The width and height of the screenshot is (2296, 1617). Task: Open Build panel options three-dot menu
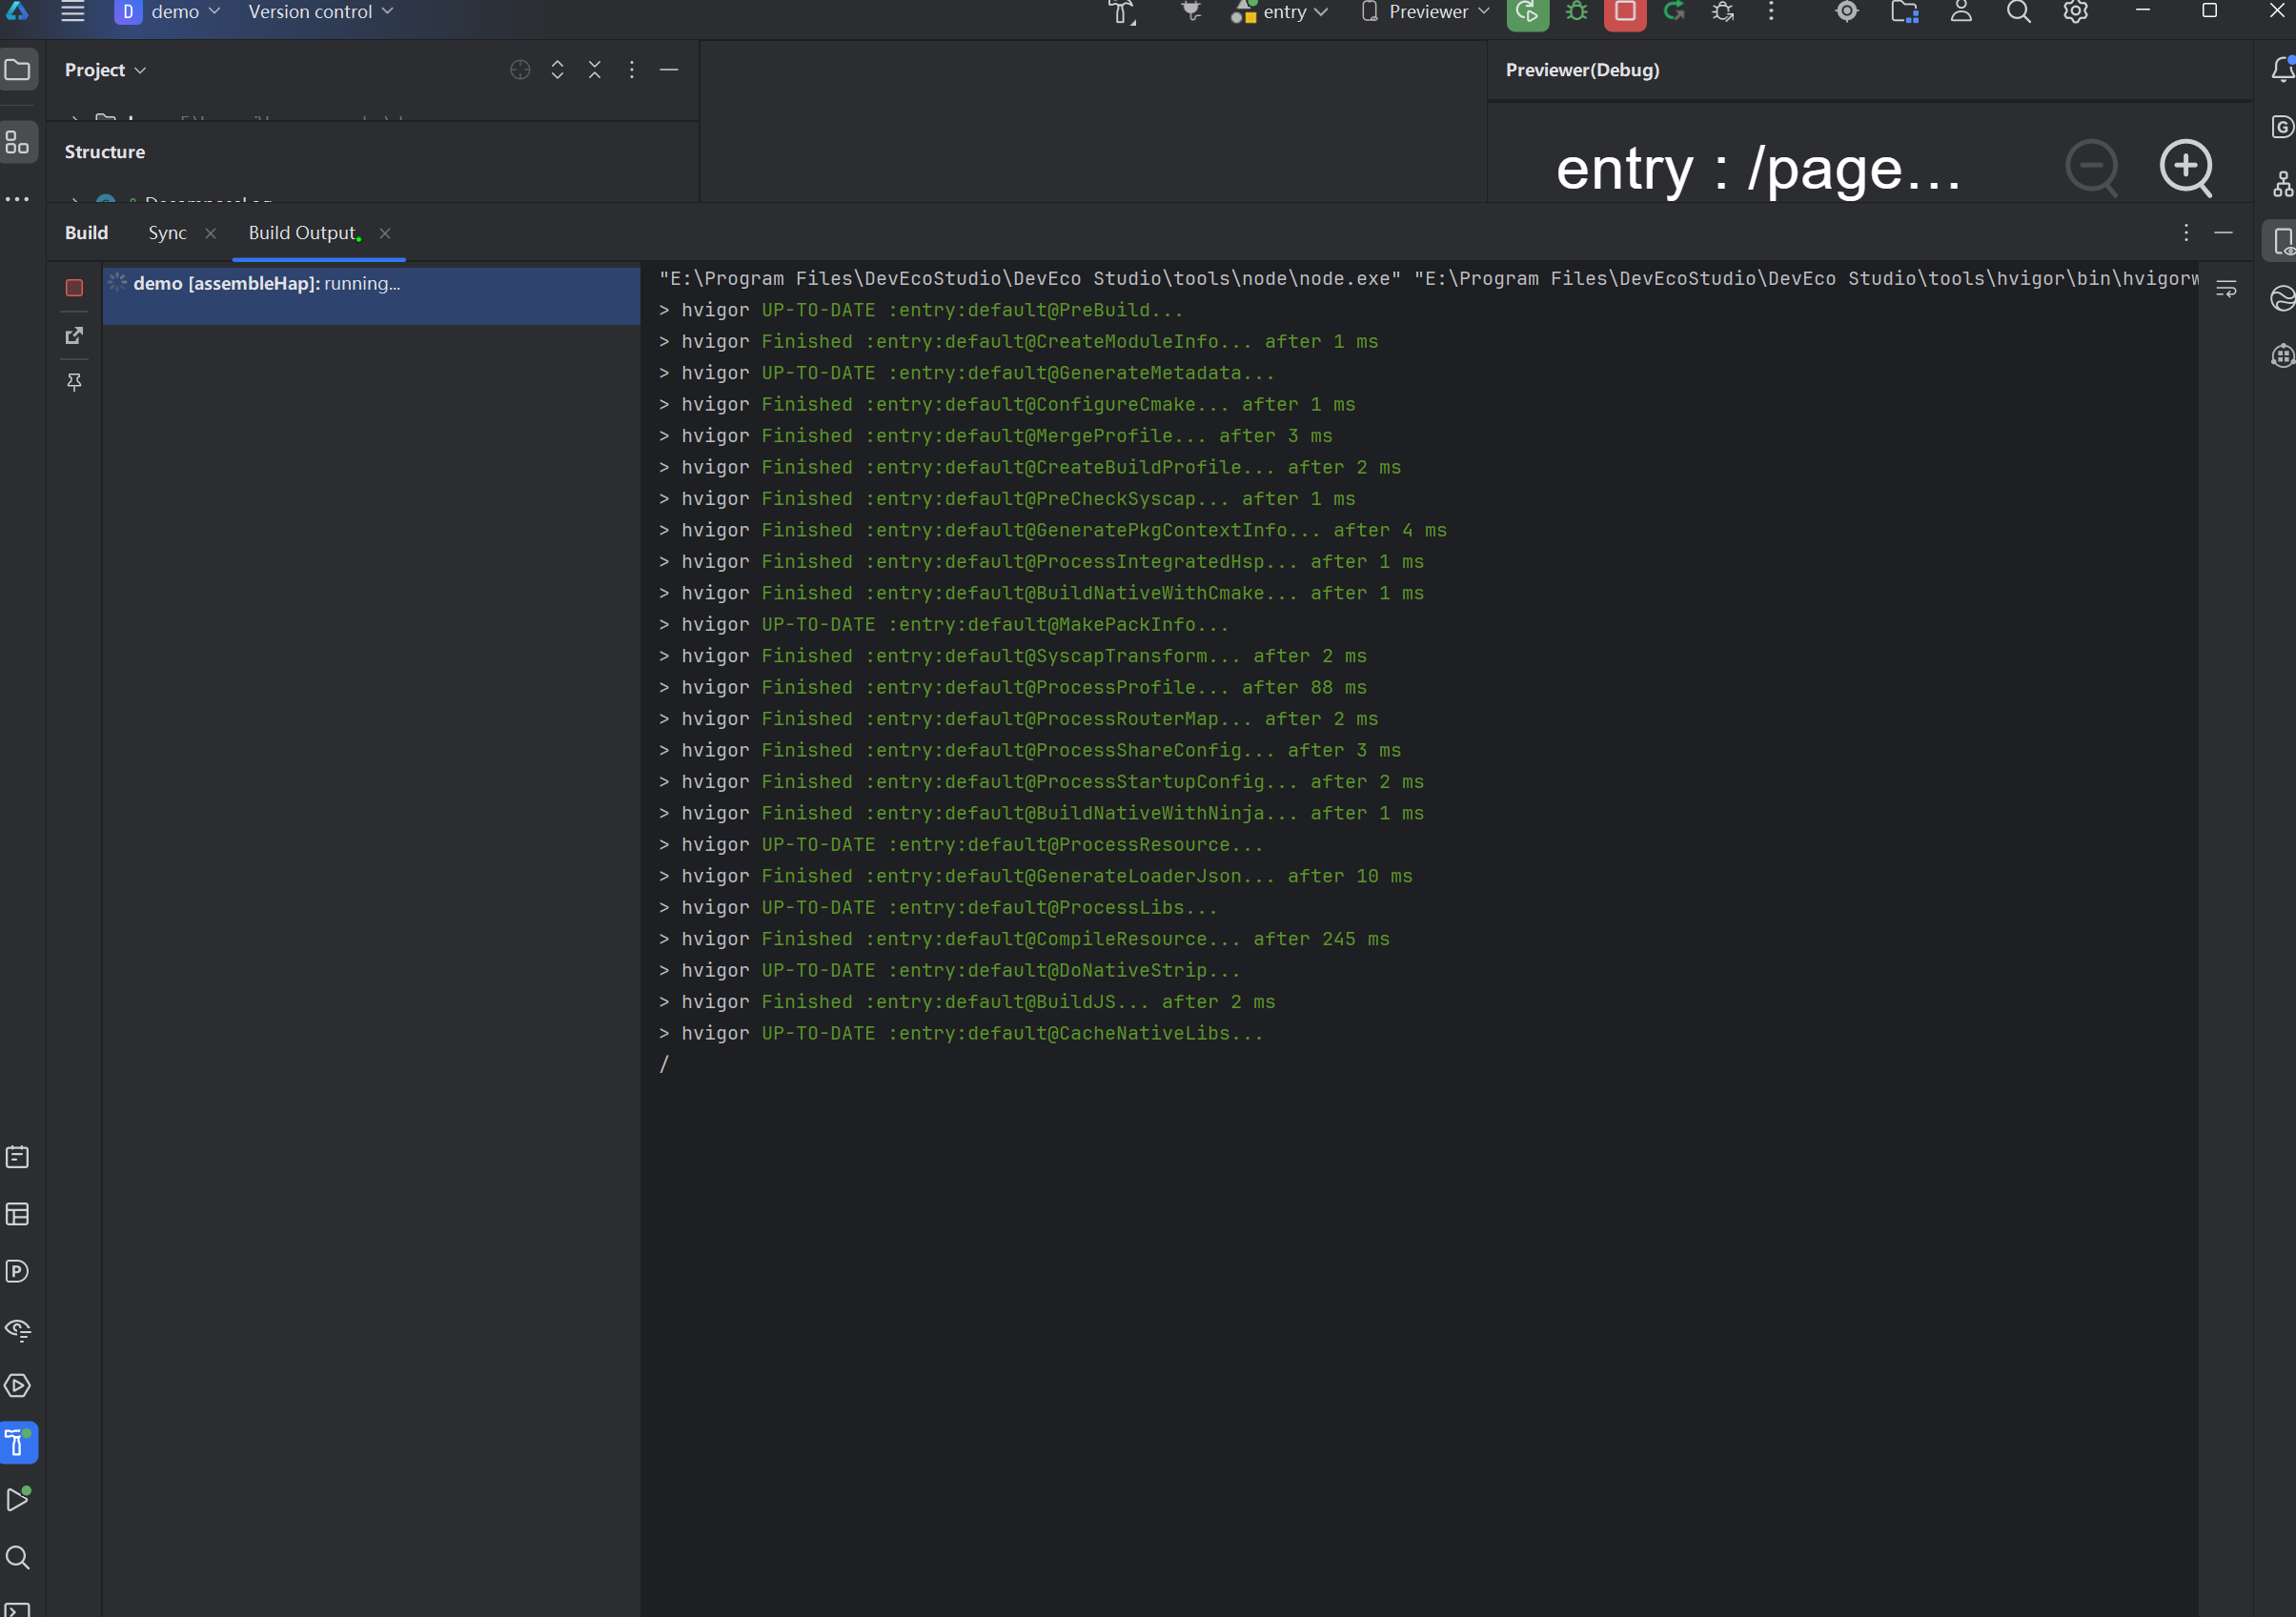pos(2186,233)
